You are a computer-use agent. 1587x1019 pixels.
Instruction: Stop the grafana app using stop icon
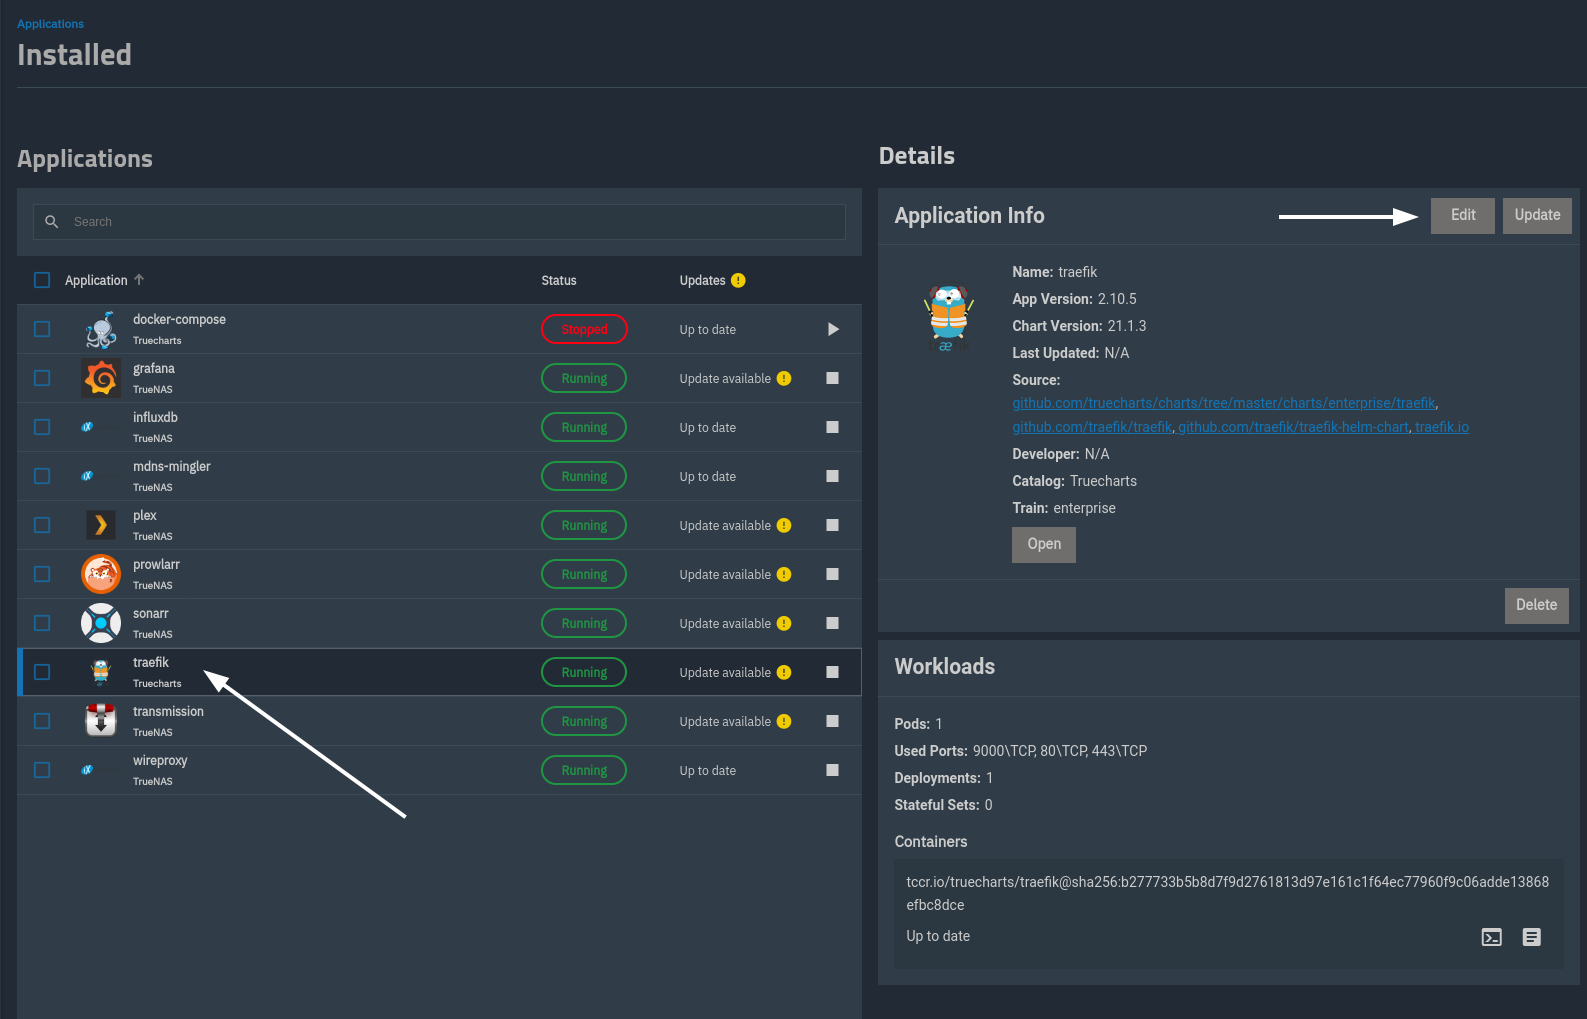click(832, 378)
